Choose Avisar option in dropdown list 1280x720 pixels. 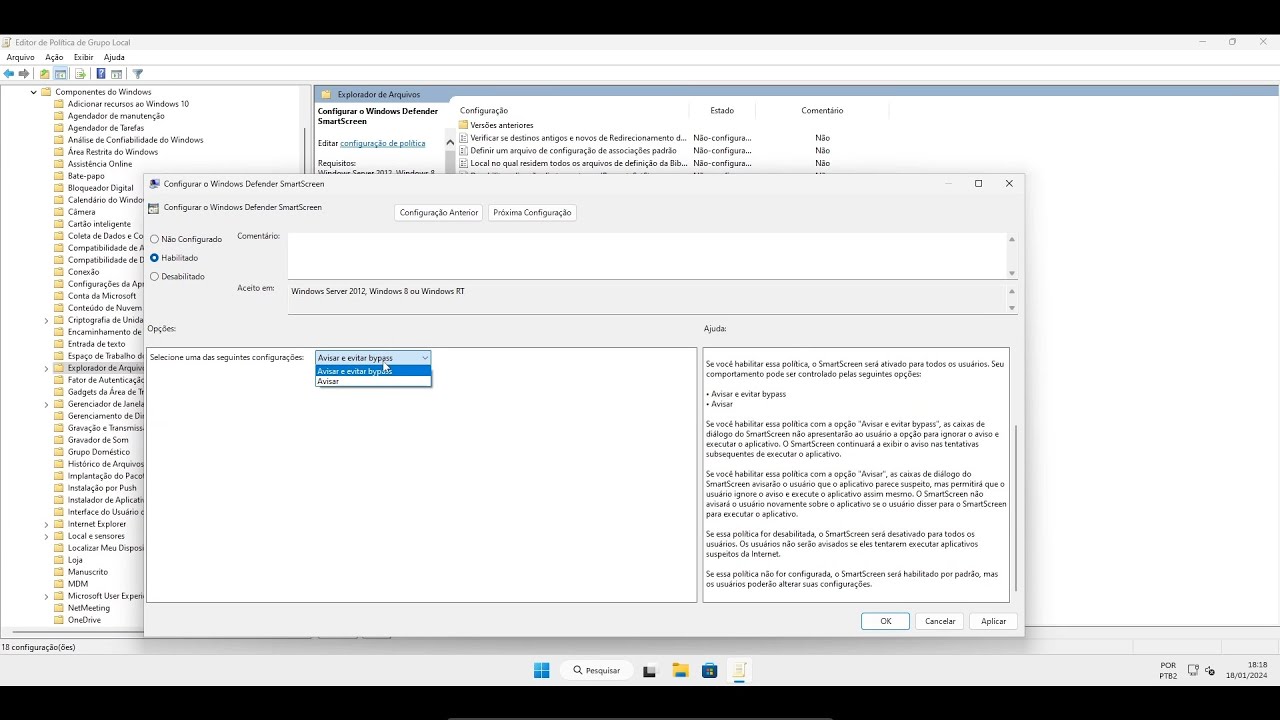373,381
